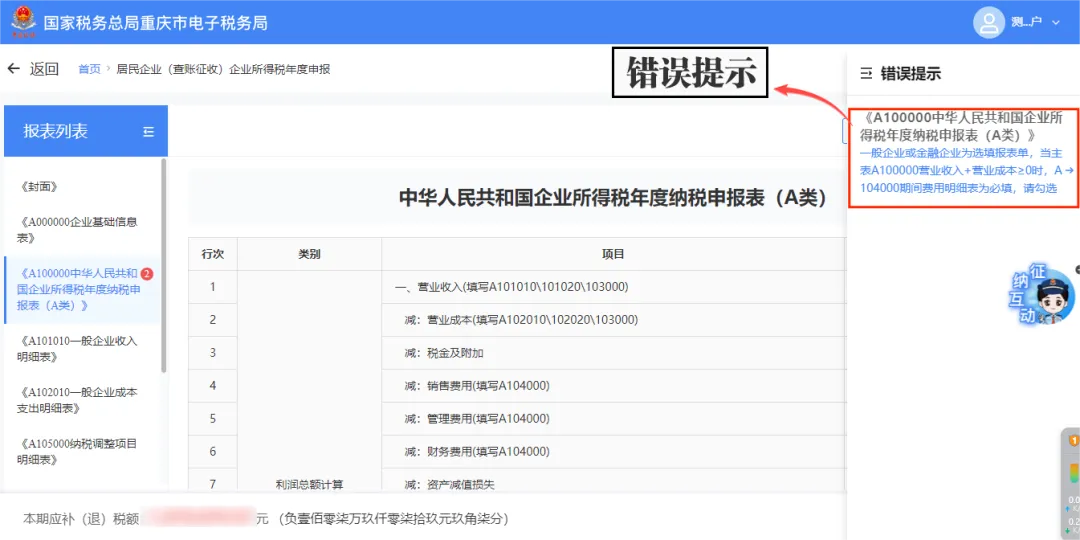Open A000000企业基础信息表 in the list
This screenshot has width=1080, height=540.
pyautogui.click(x=77, y=230)
